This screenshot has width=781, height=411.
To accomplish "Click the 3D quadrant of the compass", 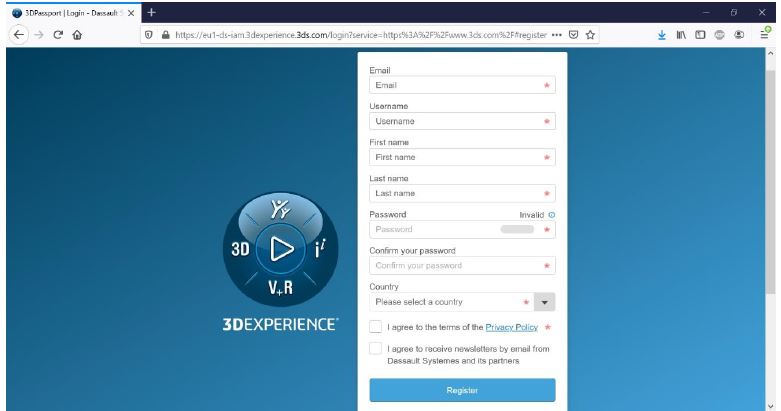I will [240, 248].
